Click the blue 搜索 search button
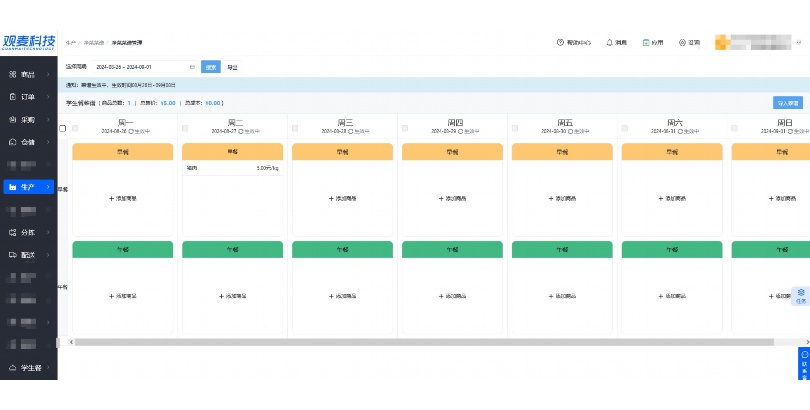The image size is (810, 410). (x=211, y=67)
